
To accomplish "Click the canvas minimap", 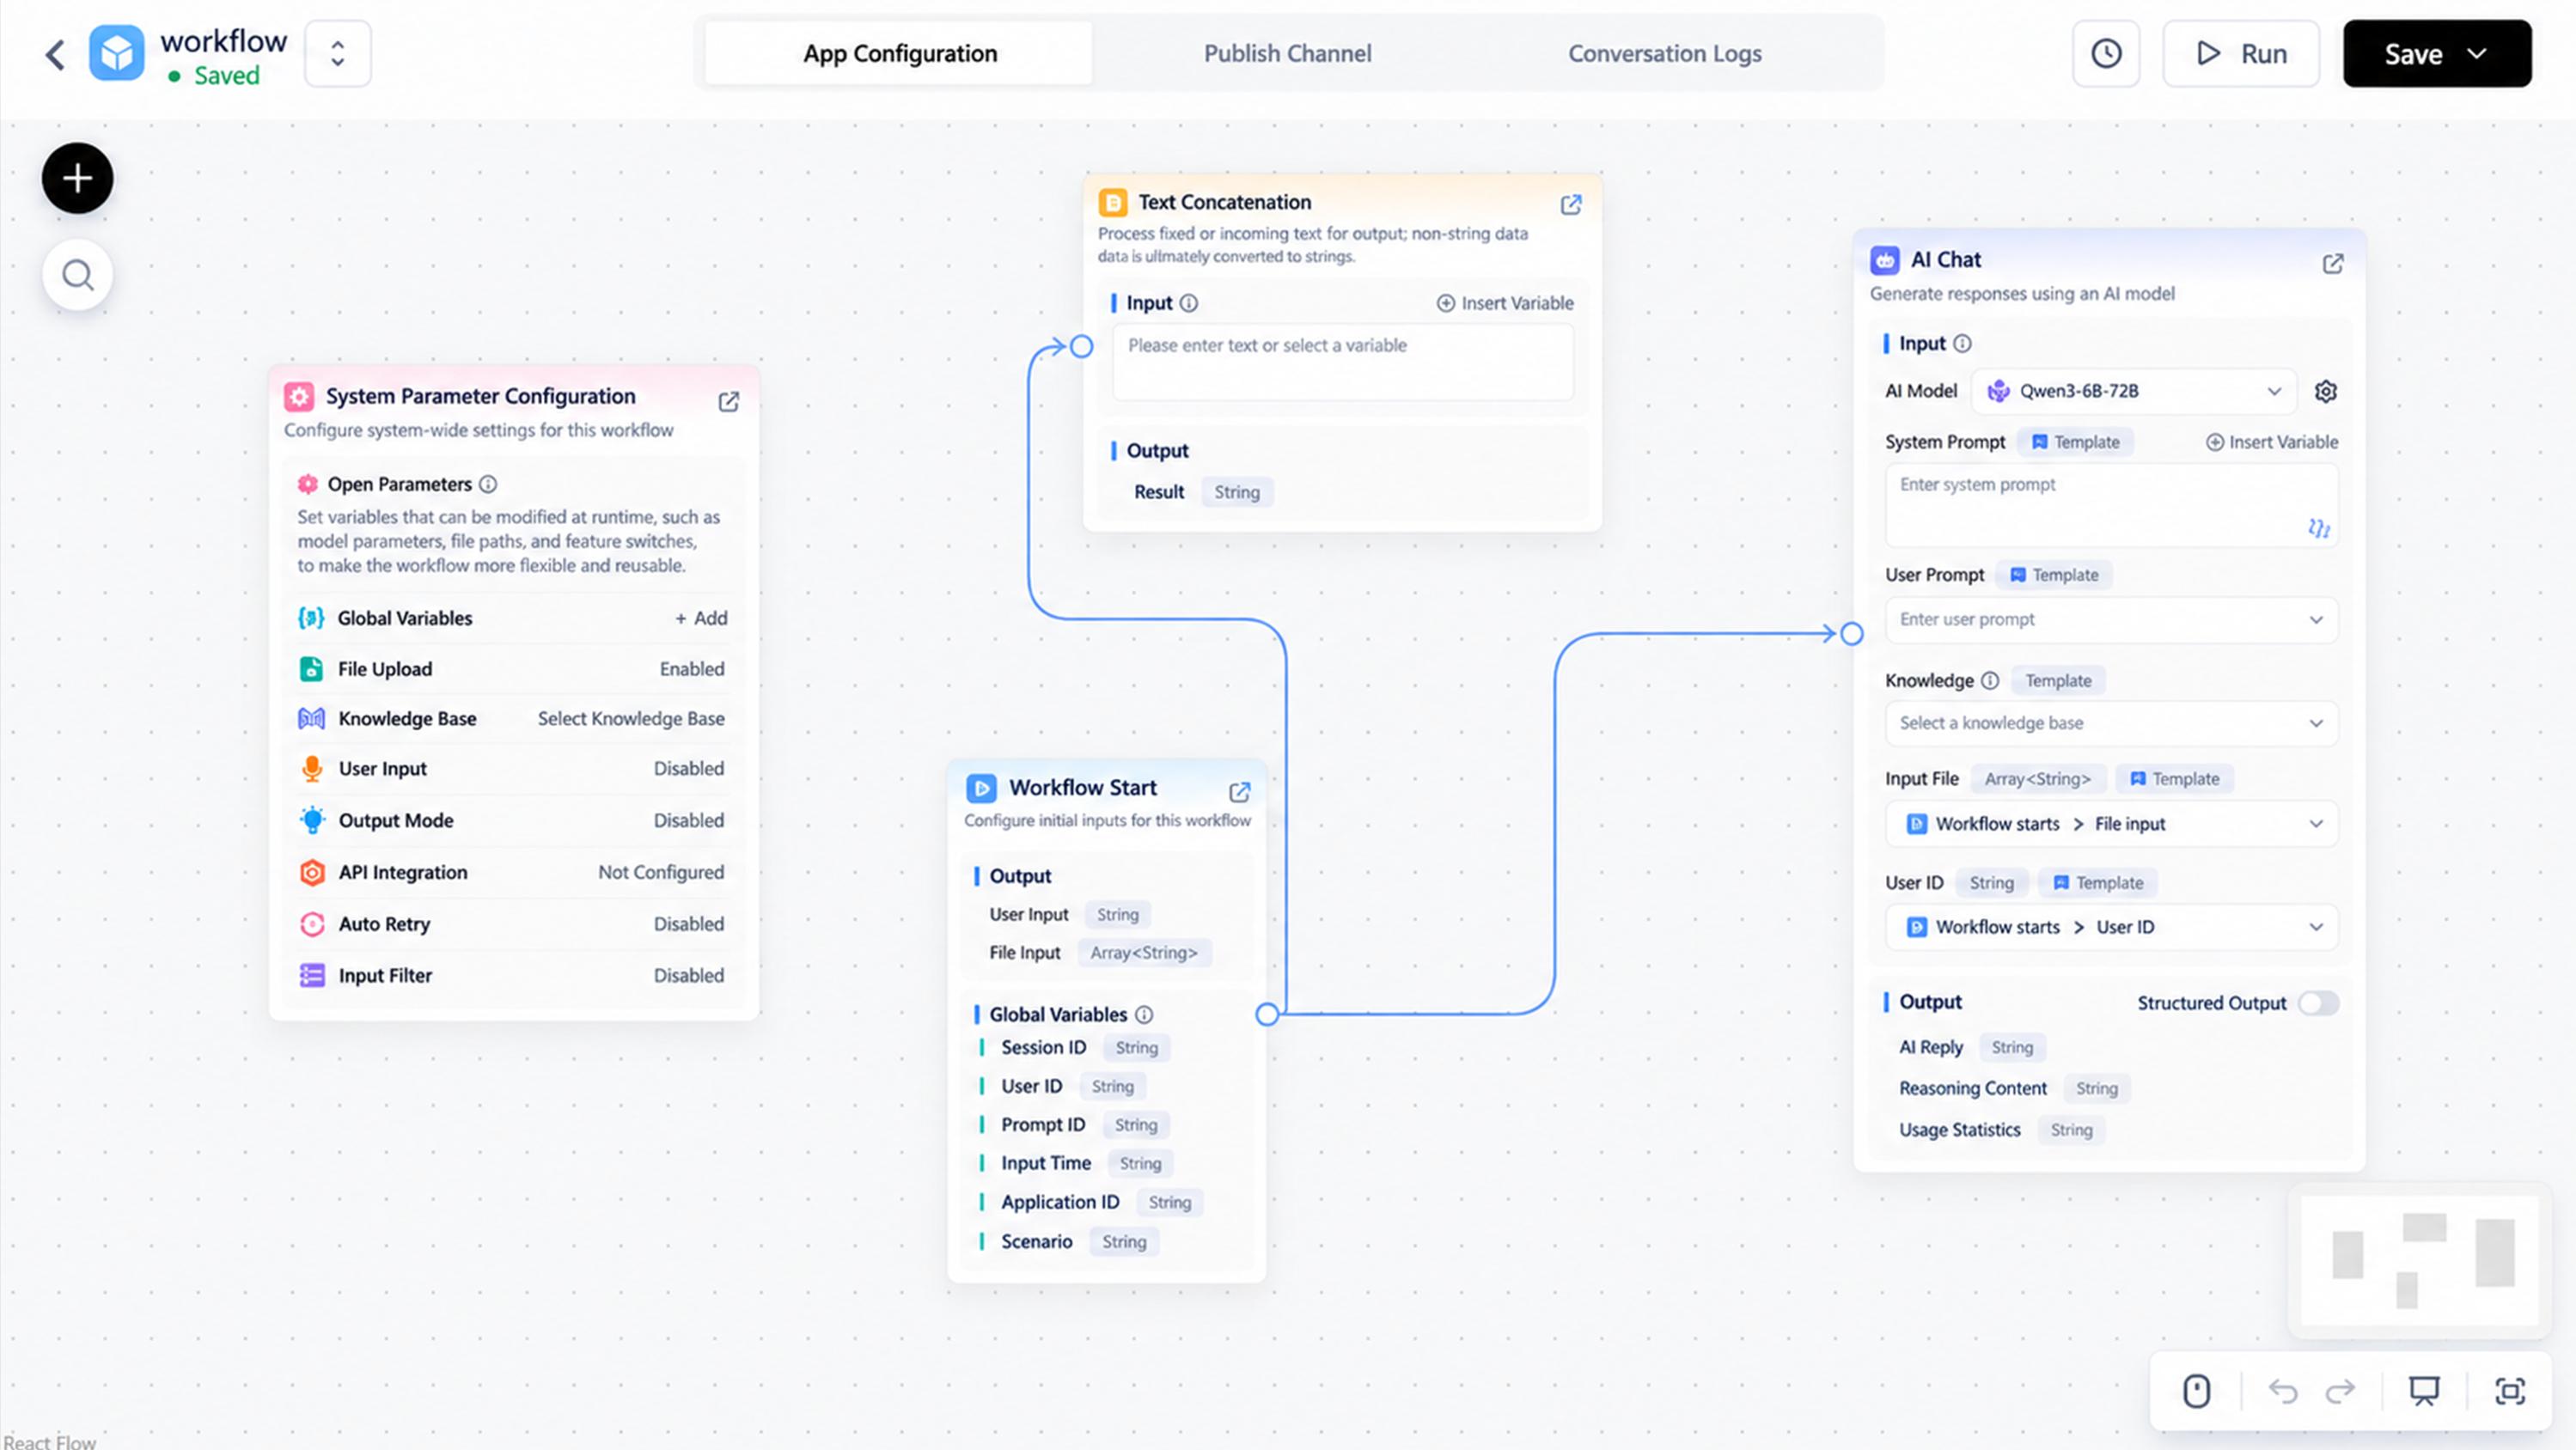I will click(2419, 1260).
